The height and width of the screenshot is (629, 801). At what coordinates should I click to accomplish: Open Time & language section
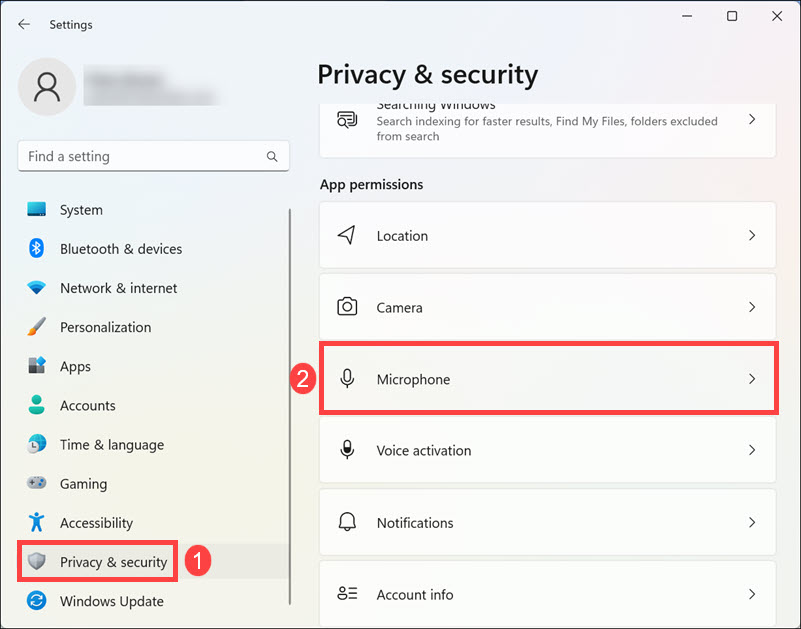tap(111, 445)
